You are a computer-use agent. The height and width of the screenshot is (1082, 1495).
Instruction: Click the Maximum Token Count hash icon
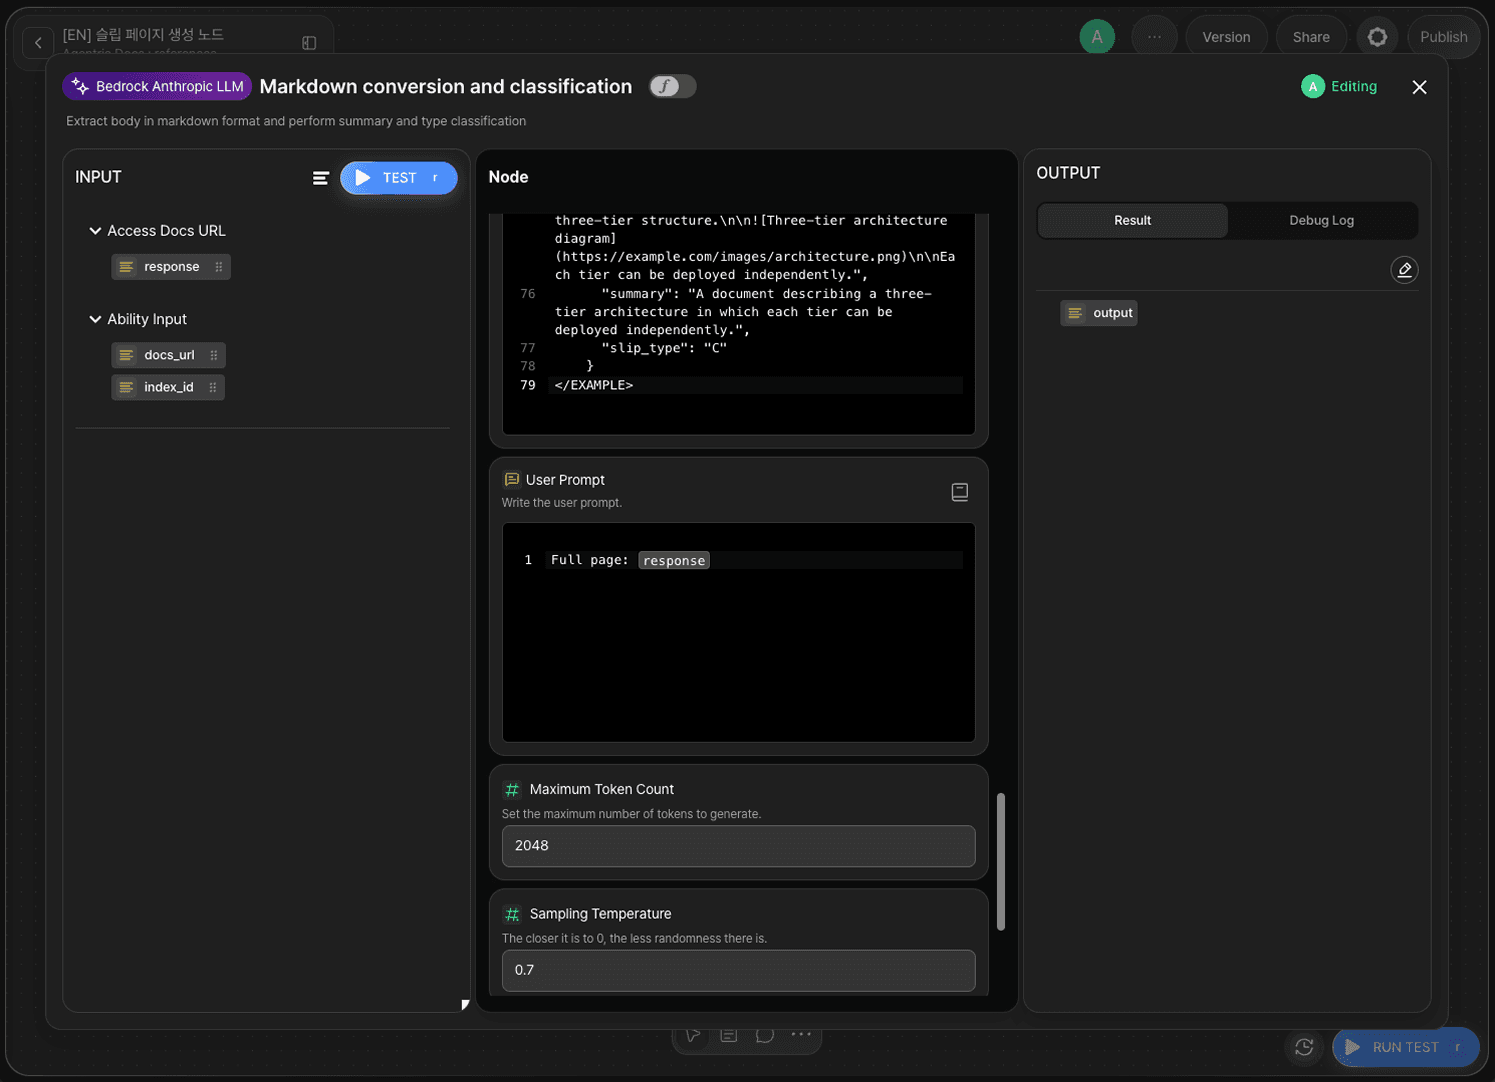[512, 790]
